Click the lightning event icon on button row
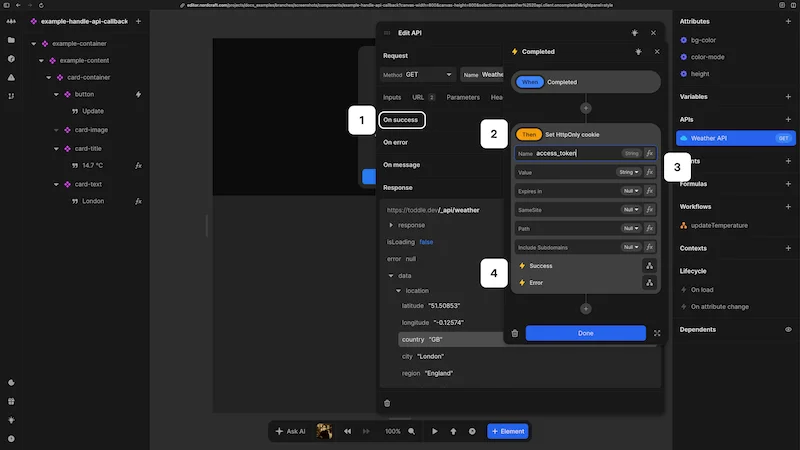The width and height of the screenshot is (800, 450). tap(138, 94)
